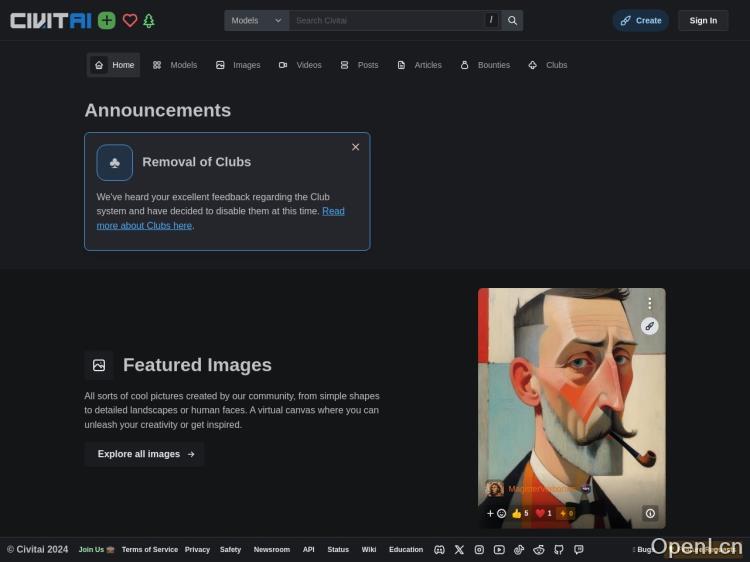
Task: Open the Discord icon in the footer
Action: point(439,549)
